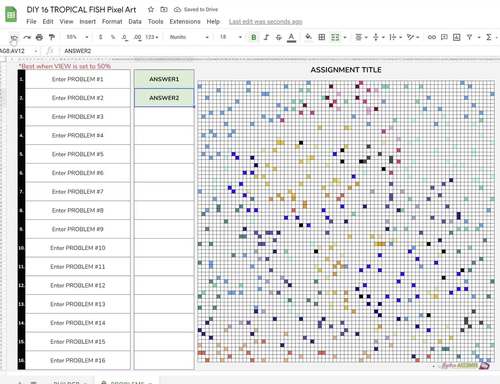Screen dimensions: 500x384
Task: Open the Functions sigma menu
Action: click(x=489, y=37)
